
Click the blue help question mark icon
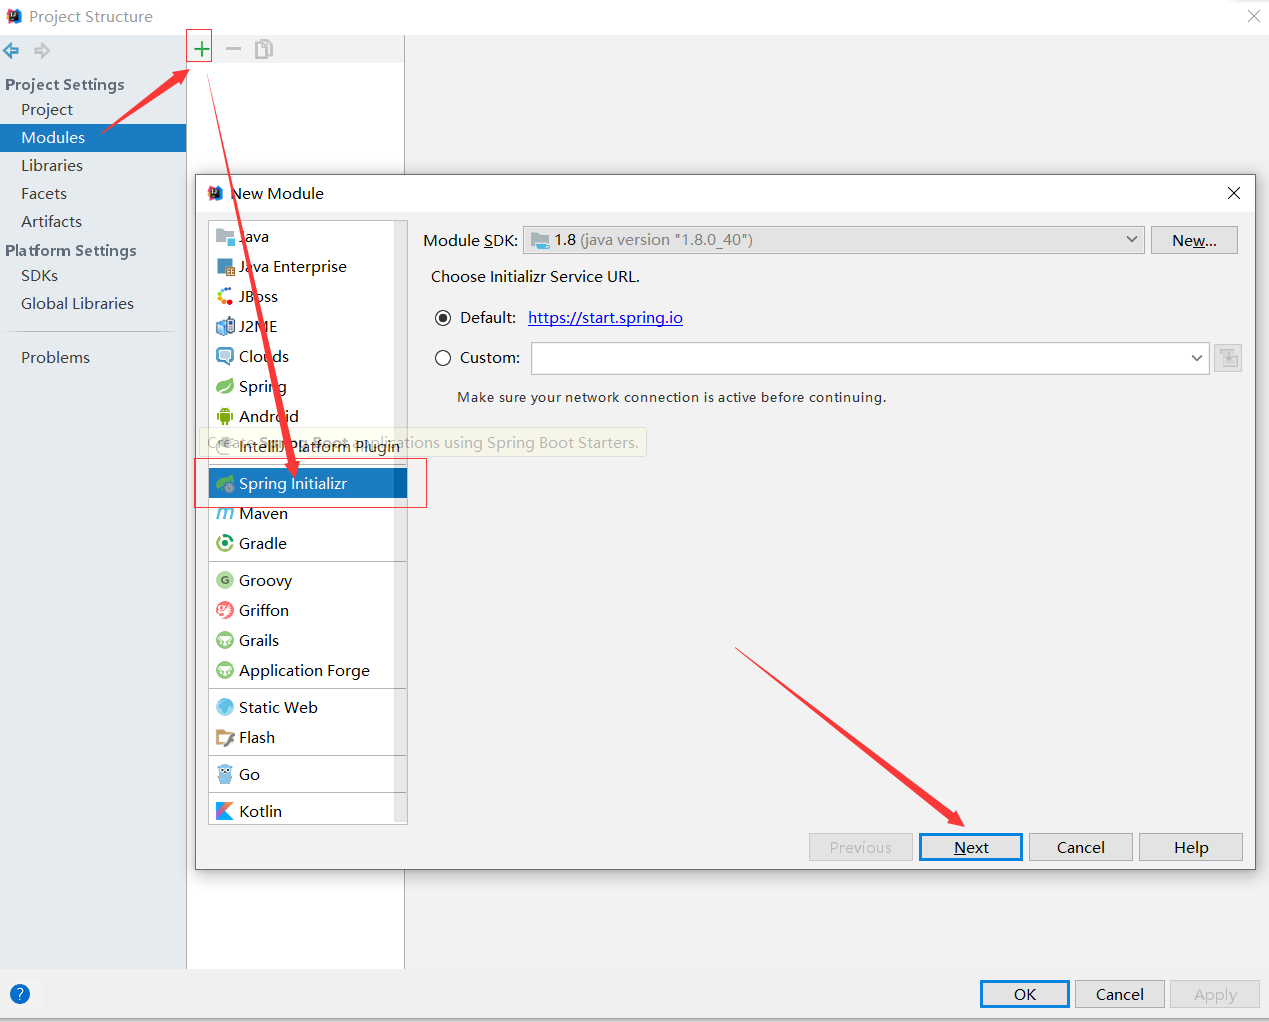(x=20, y=994)
